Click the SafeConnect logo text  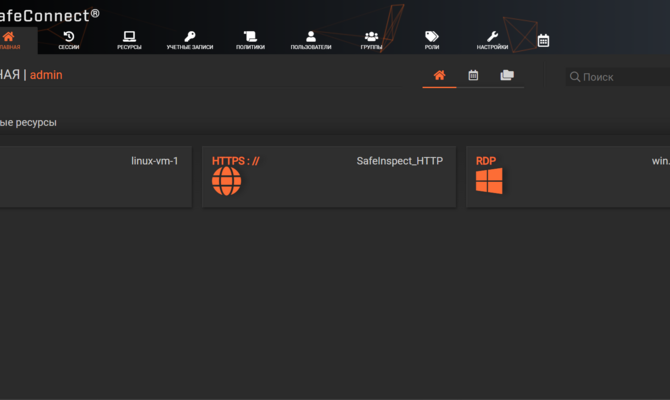[x=49, y=16]
